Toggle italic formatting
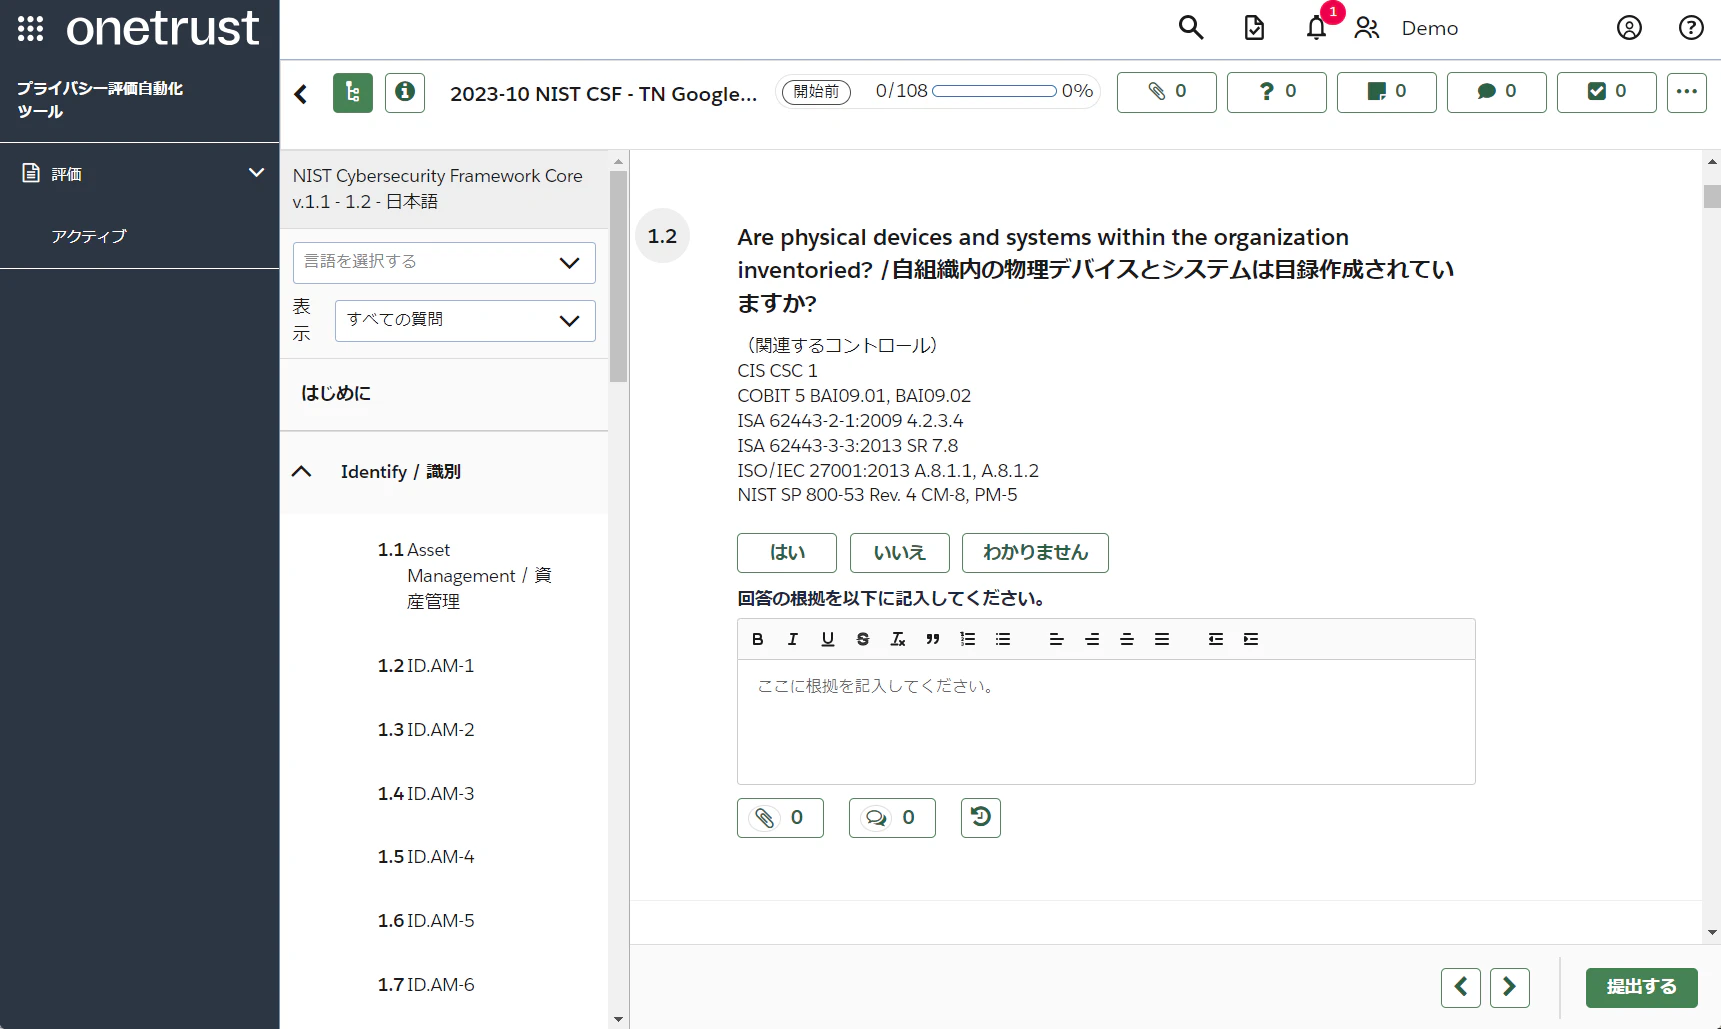 [x=793, y=639]
